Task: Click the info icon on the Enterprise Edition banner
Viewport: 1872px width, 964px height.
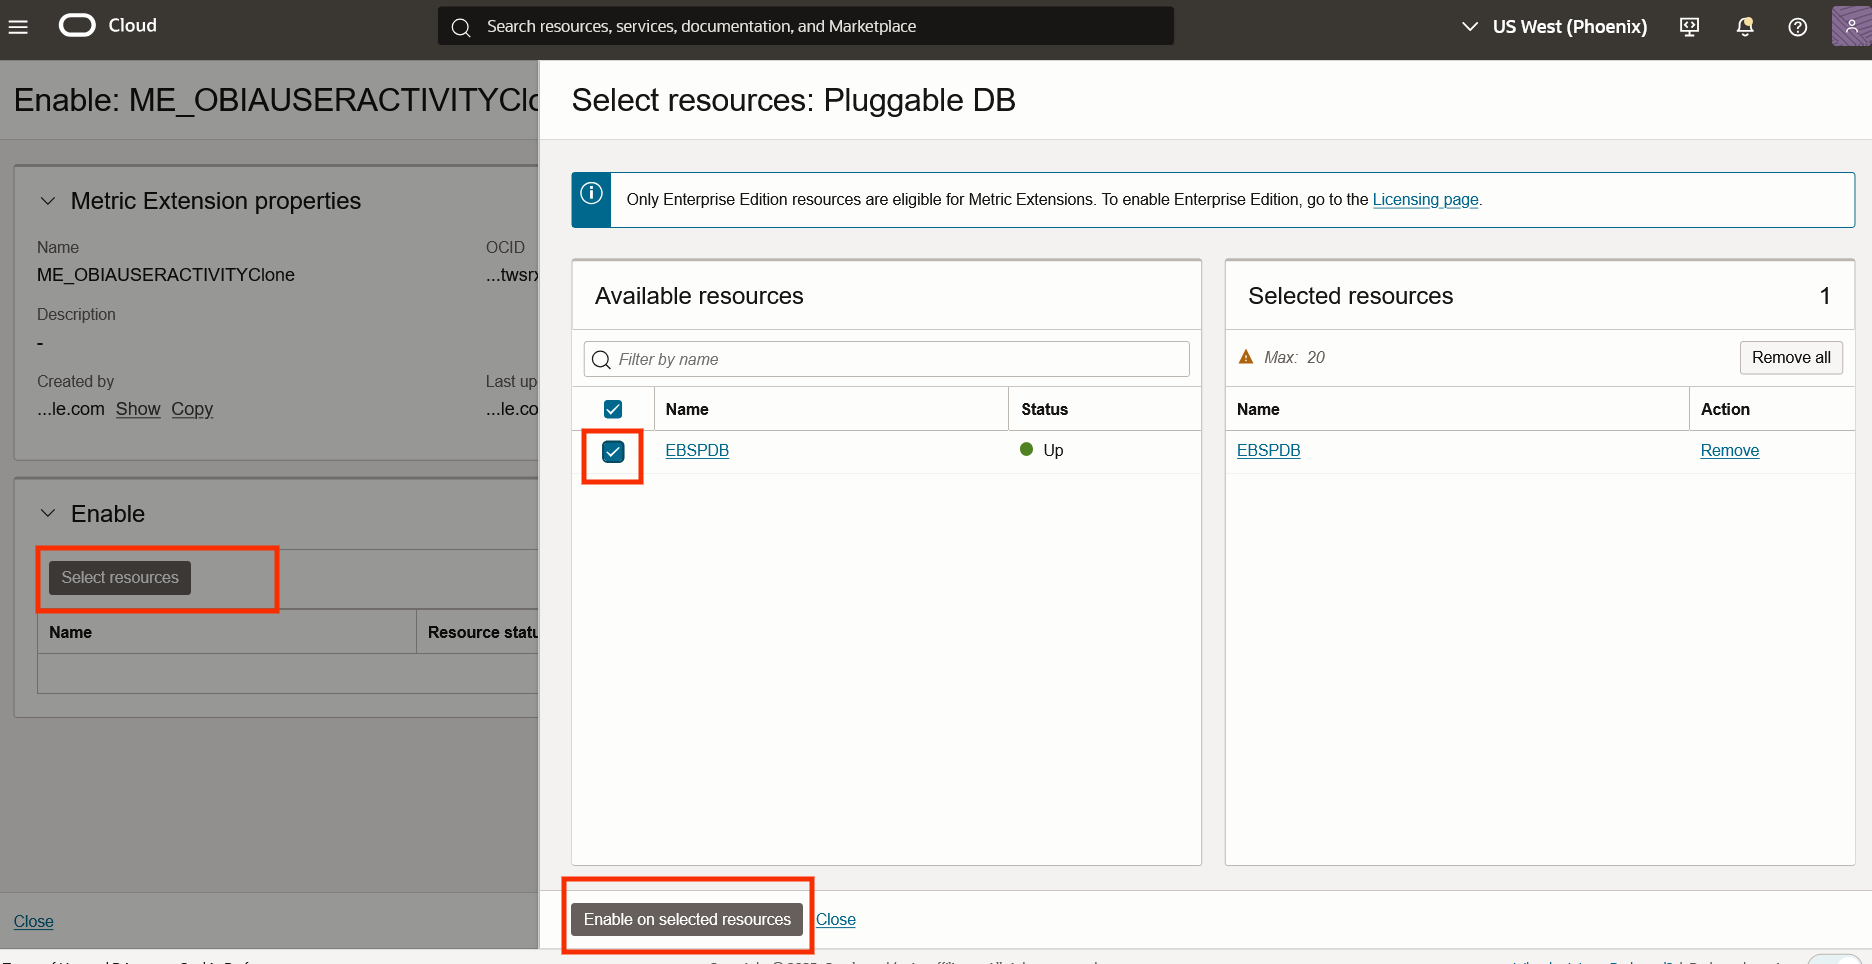Action: coord(590,193)
